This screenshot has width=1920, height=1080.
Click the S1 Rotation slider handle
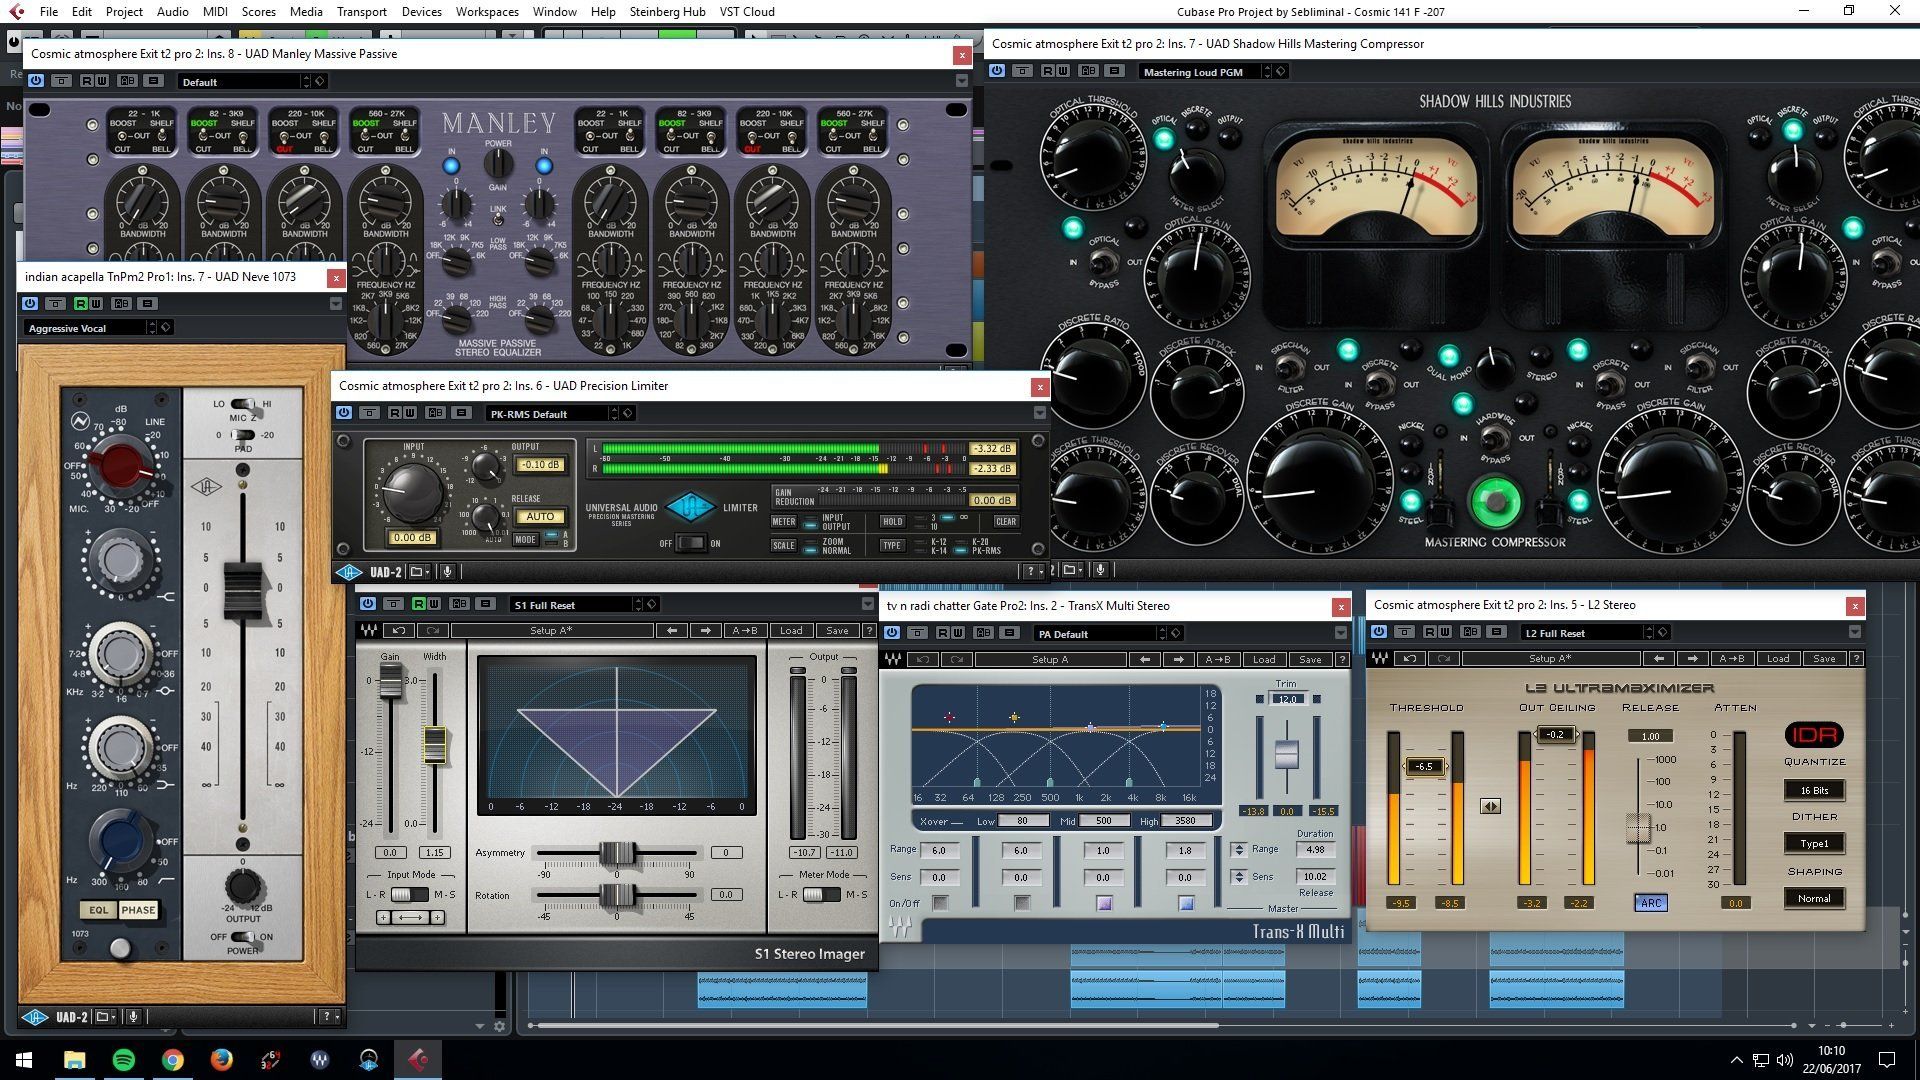point(617,895)
